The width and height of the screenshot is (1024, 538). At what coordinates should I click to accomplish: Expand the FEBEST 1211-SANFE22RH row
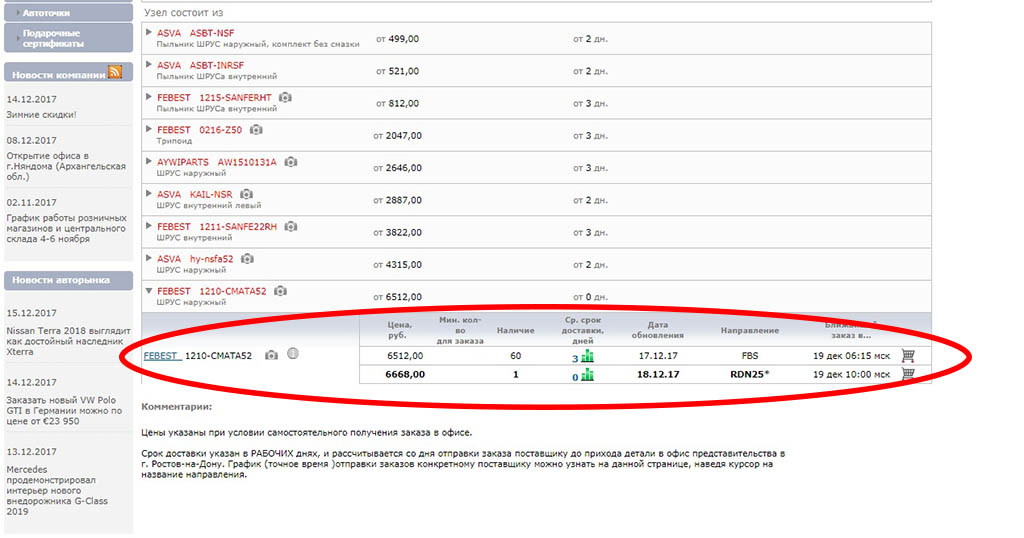[149, 227]
